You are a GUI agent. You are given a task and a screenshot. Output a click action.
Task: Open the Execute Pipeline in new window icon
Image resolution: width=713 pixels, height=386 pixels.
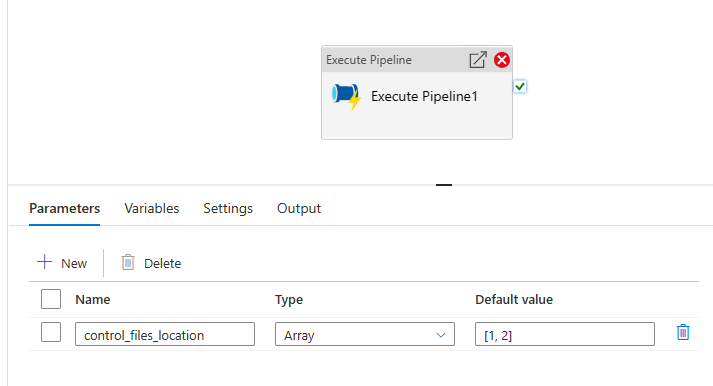[478, 60]
